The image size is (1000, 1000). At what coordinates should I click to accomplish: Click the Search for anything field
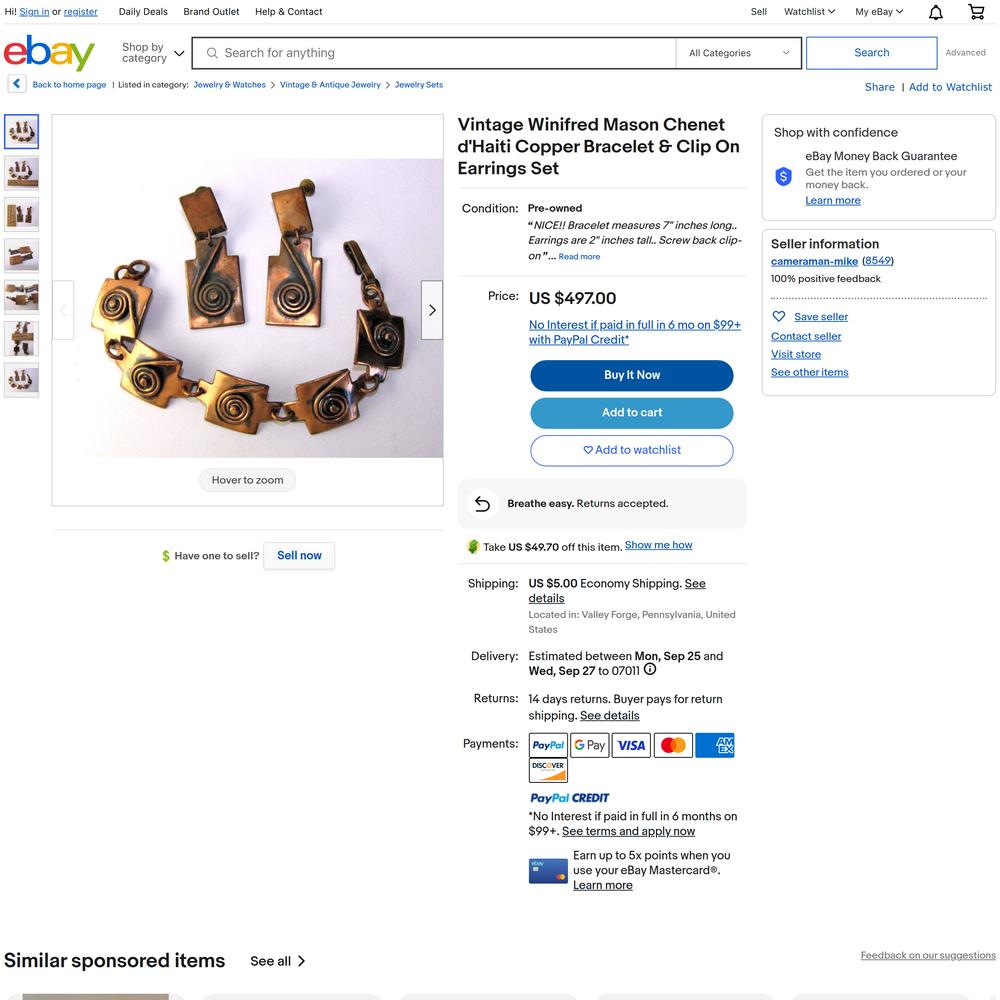434,53
